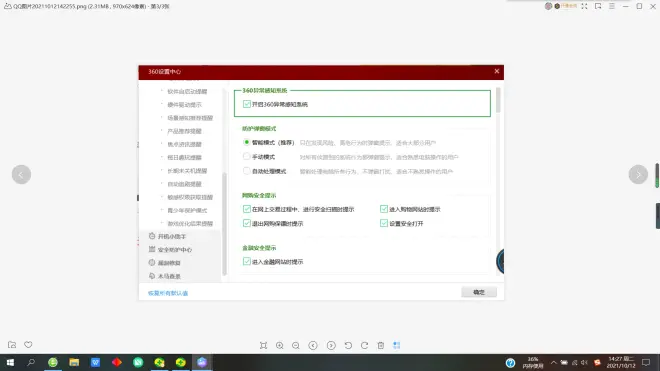This screenshot has height=371, width=660.
Task: Rotate the image clockwise
Action: point(365,345)
